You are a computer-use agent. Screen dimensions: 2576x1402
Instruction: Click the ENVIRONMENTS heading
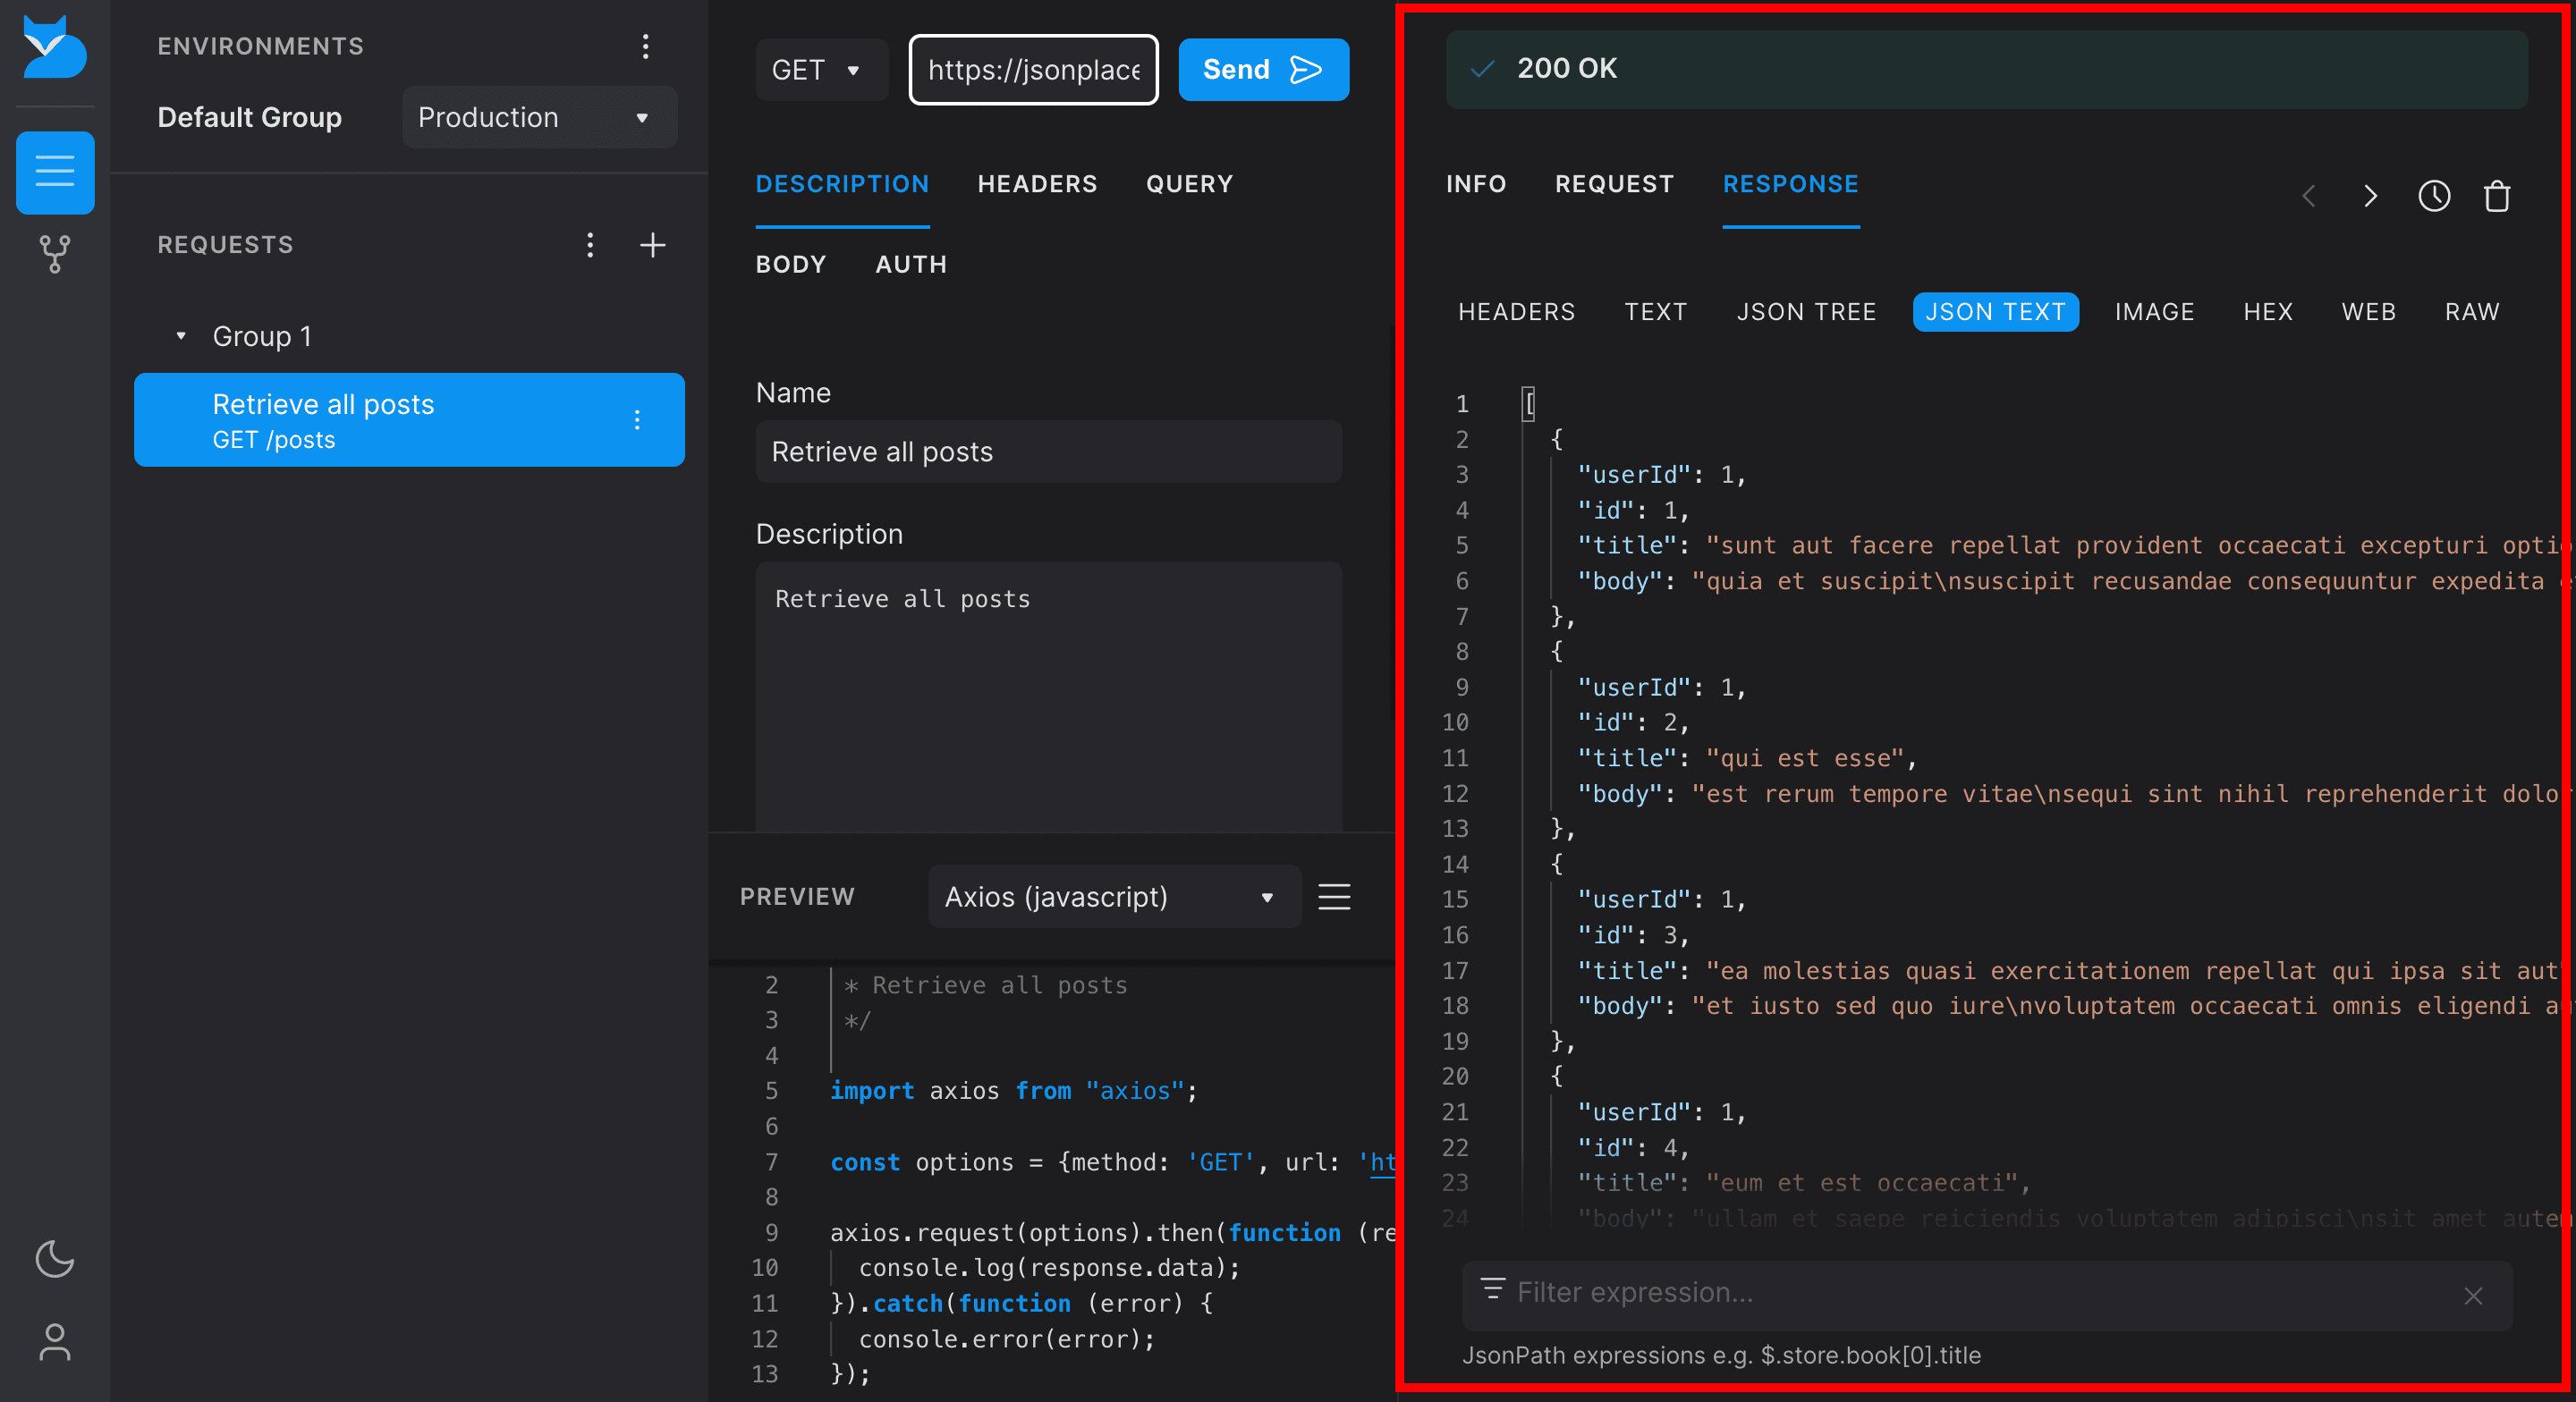point(261,46)
